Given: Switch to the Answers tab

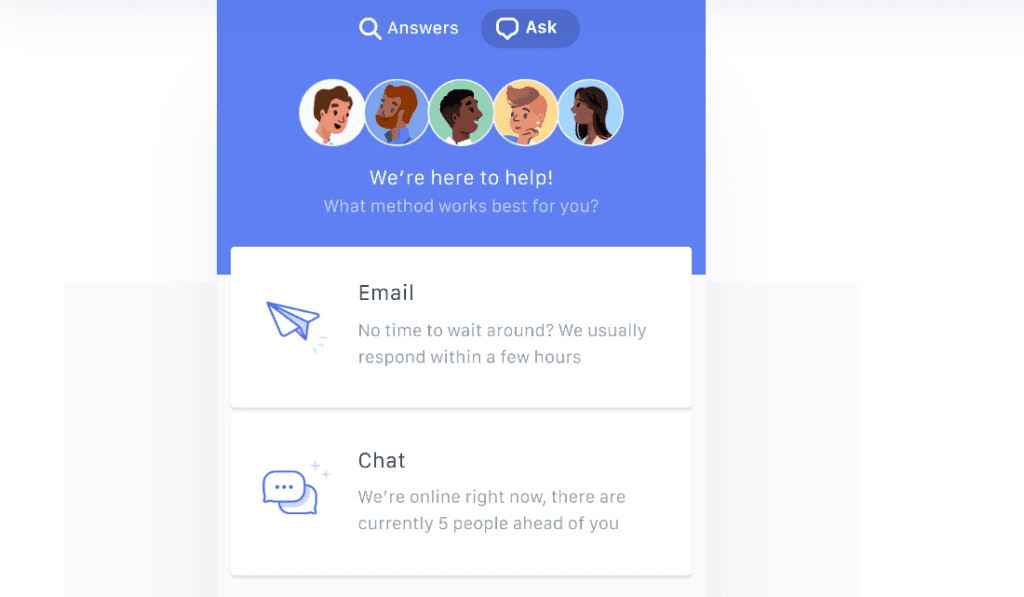Looking at the screenshot, I should [x=409, y=28].
